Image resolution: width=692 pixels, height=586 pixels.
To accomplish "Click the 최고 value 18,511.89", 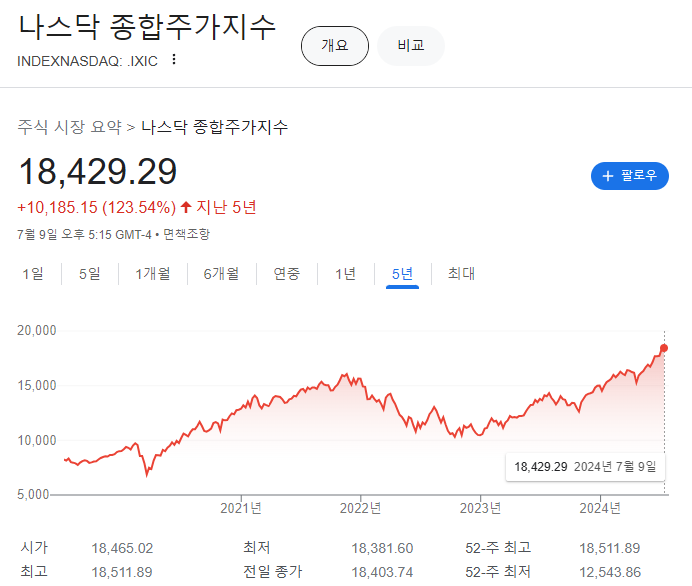I will tap(122, 572).
